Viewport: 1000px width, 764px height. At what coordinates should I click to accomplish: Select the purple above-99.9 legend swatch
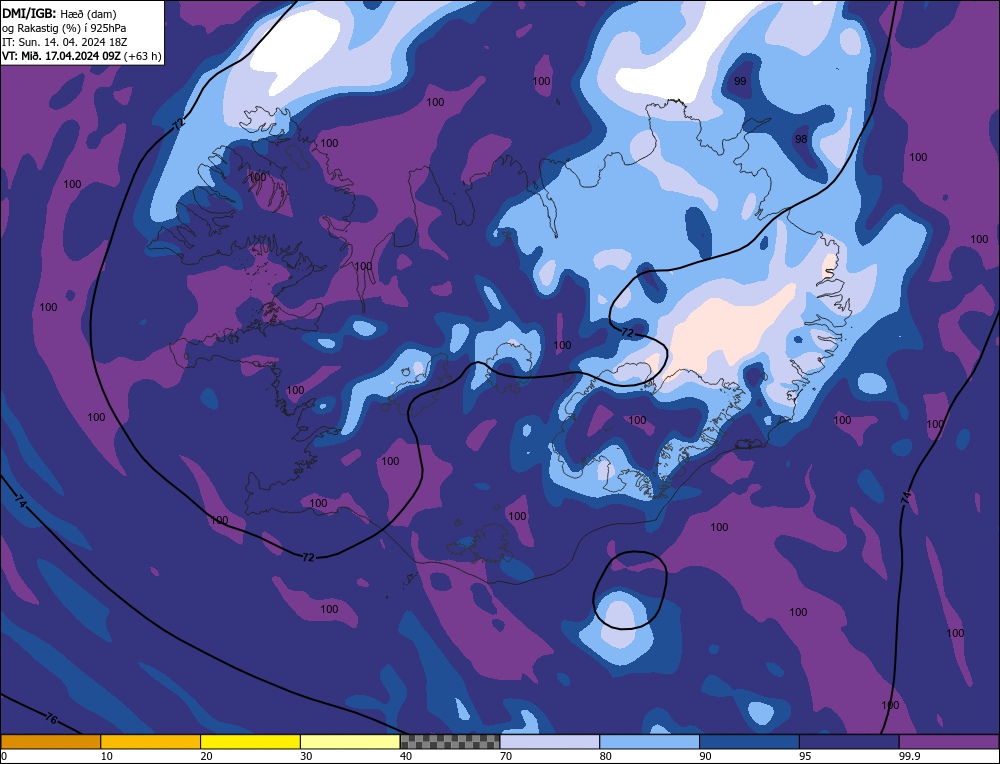click(x=949, y=742)
